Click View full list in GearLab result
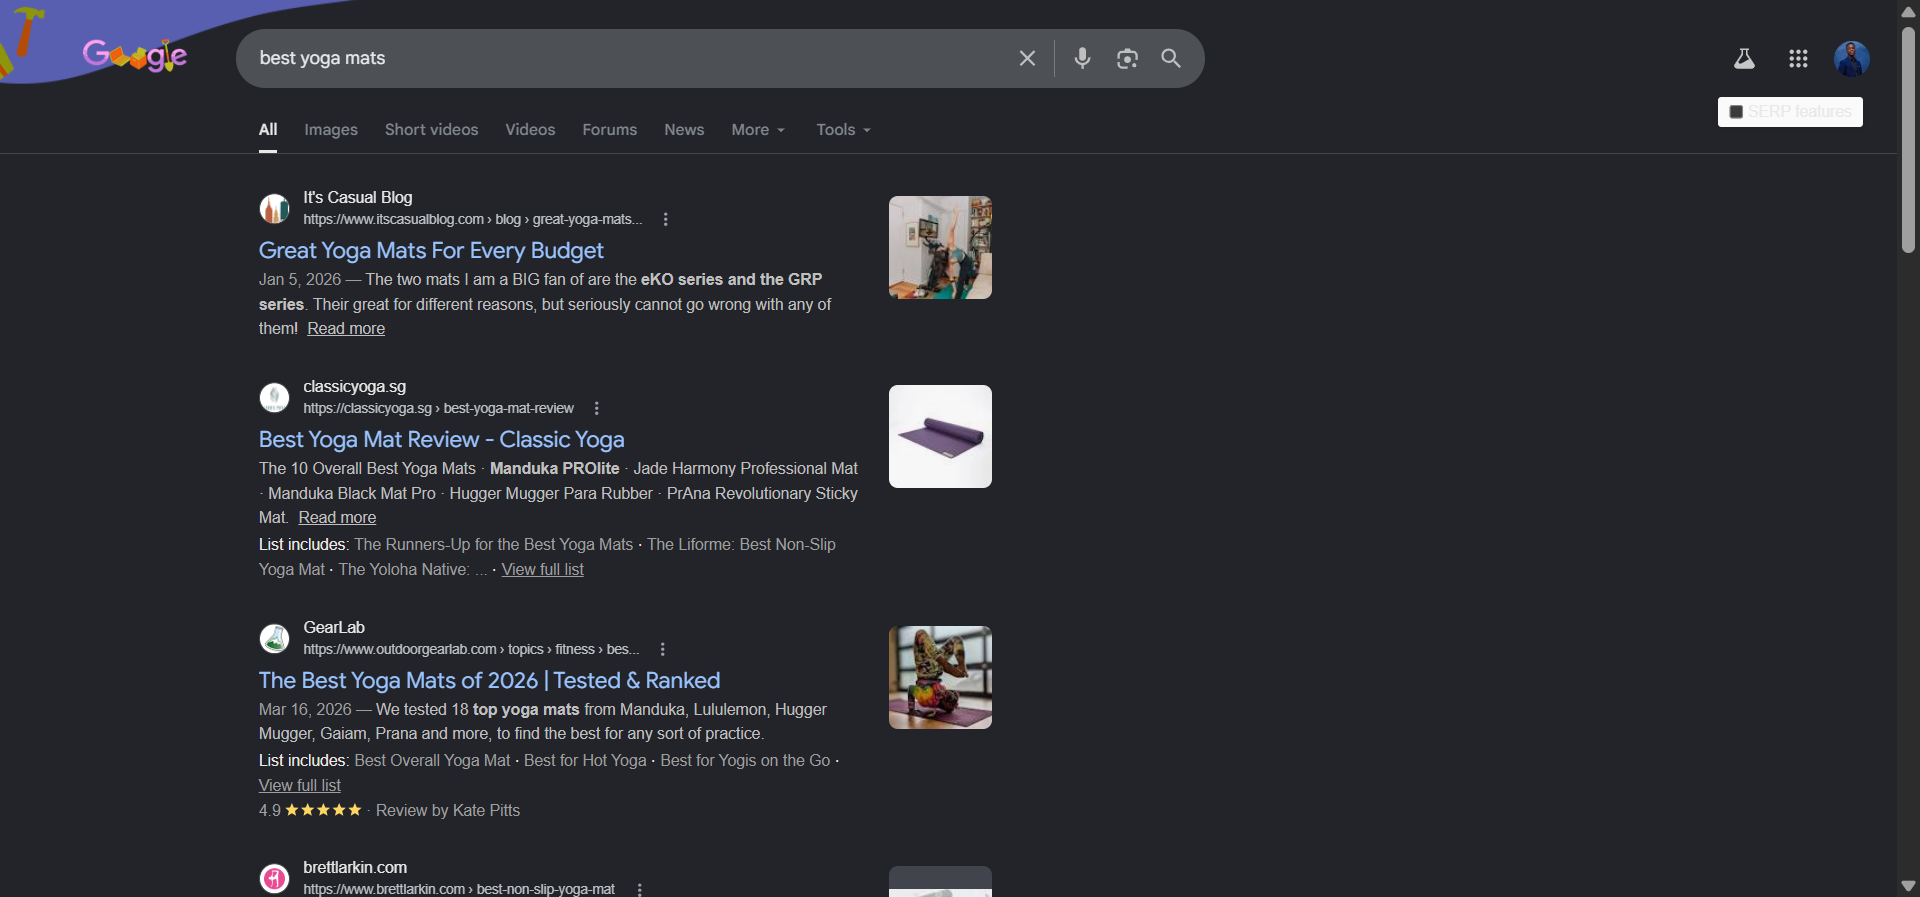 [x=300, y=786]
